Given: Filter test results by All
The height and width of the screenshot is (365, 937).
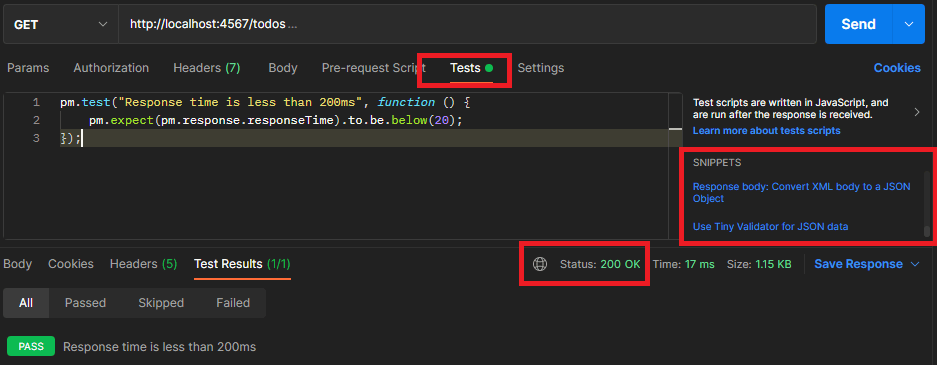Looking at the screenshot, I should pos(26,303).
